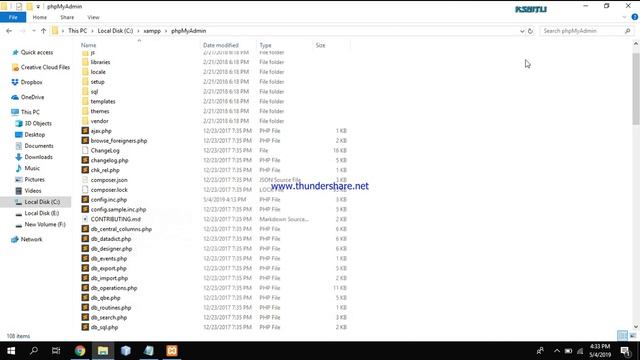Expand the ribbon with chevron
640x360 pixels.
[624, 17]
